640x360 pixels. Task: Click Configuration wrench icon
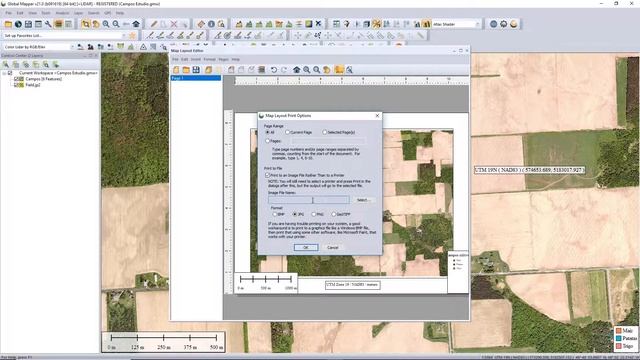click(x=48, y=24)
